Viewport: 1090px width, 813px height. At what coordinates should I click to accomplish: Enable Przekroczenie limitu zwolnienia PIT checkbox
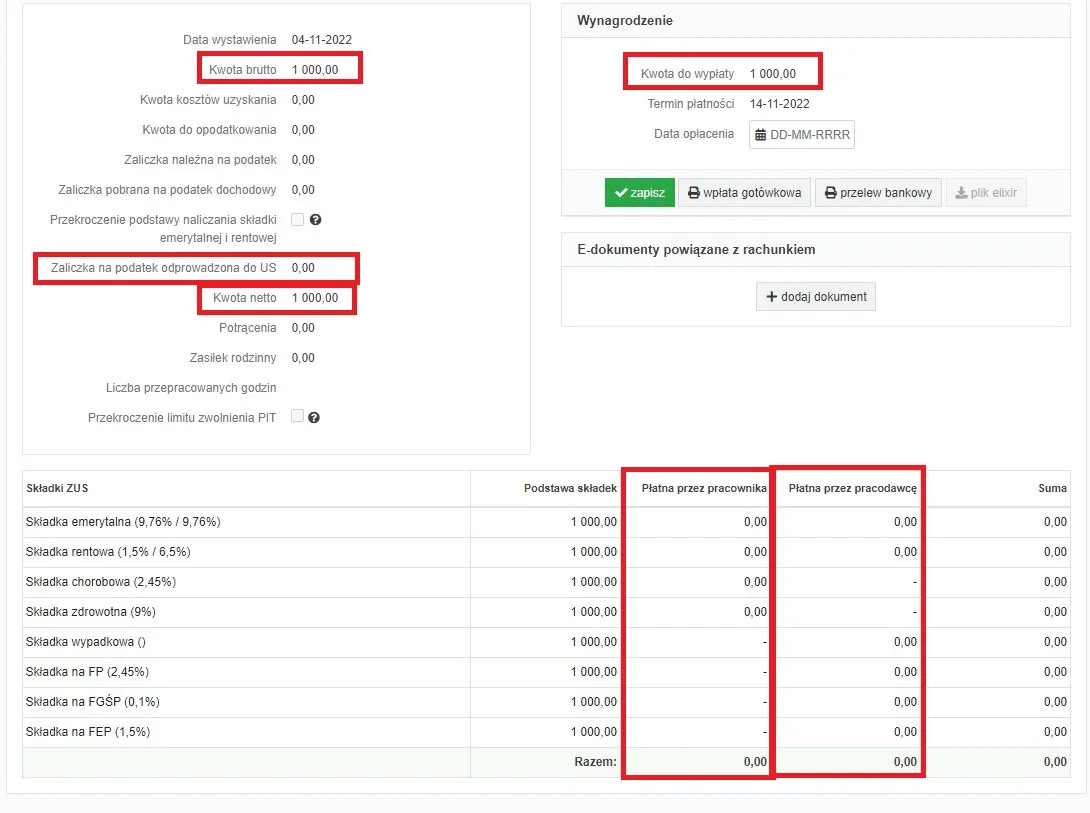pos(297,416)
